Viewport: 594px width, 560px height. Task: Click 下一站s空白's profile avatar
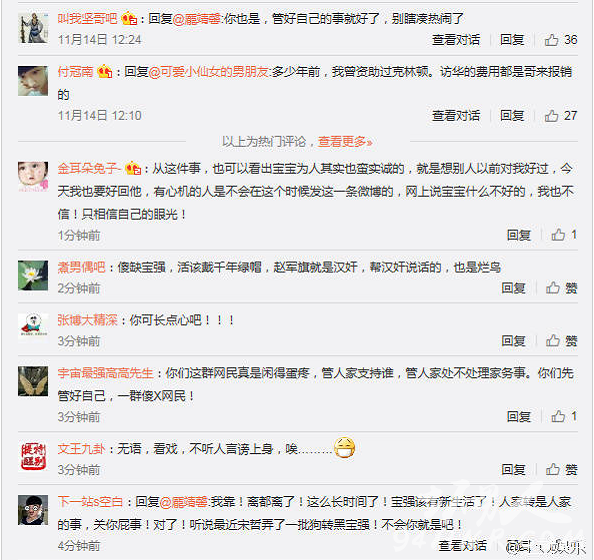pos(33,510)
